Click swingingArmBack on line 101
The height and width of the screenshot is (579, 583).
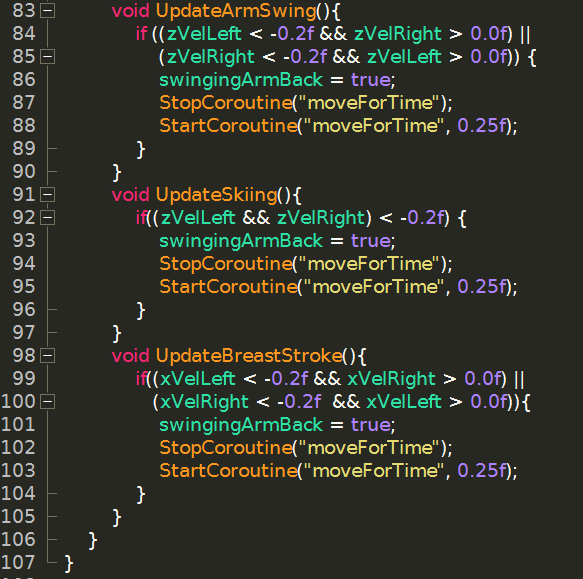241,425
